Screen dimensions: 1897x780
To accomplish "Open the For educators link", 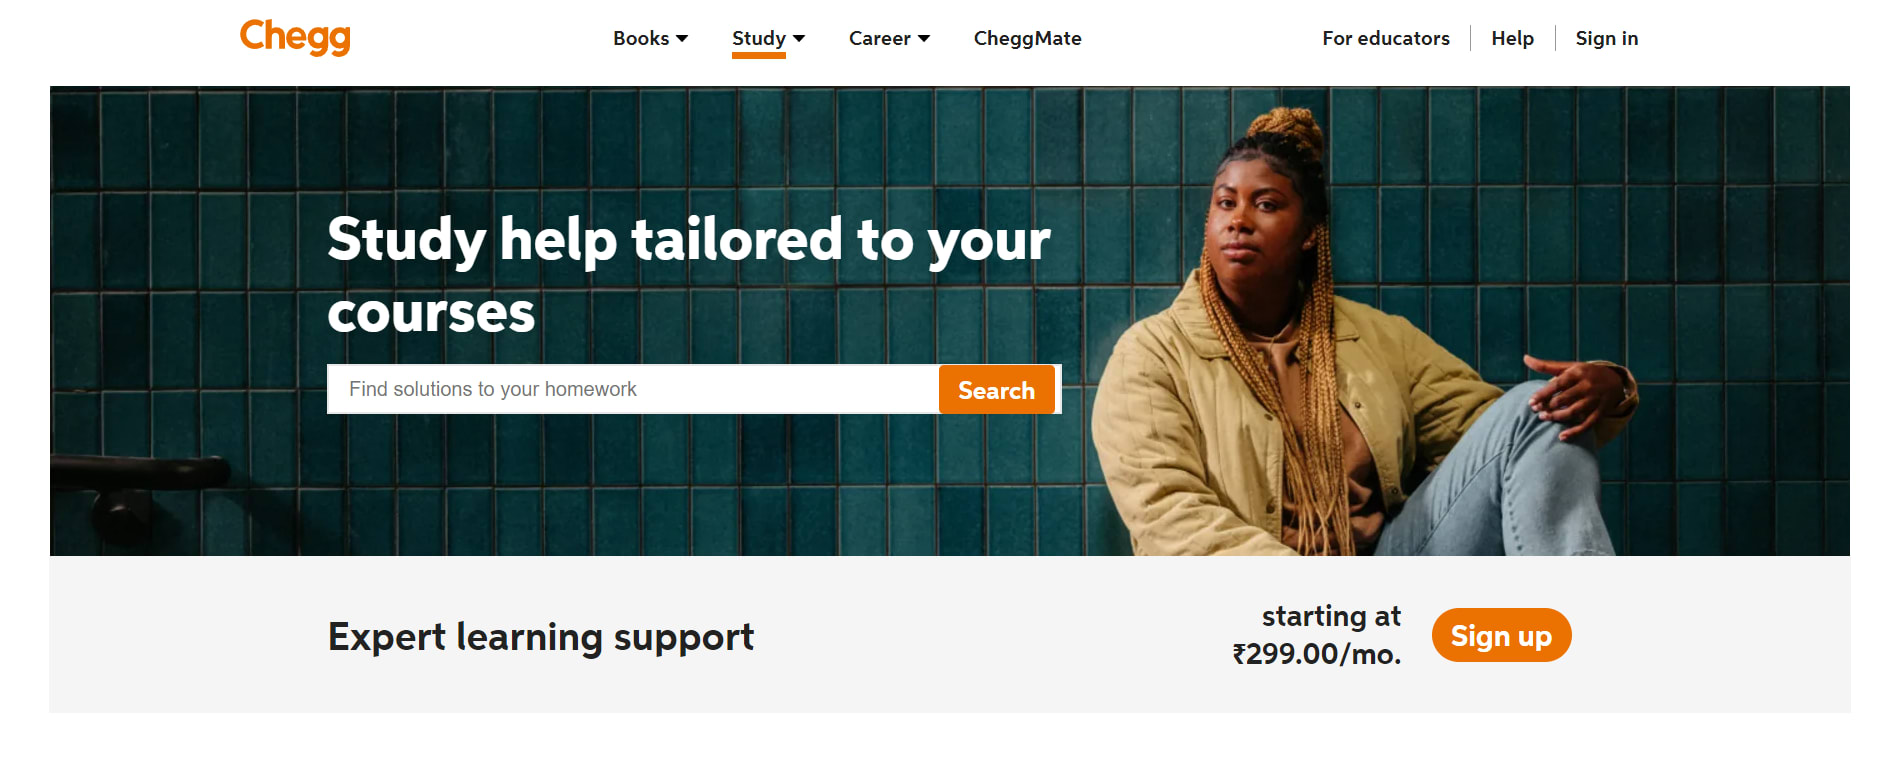I will 1385,38.
